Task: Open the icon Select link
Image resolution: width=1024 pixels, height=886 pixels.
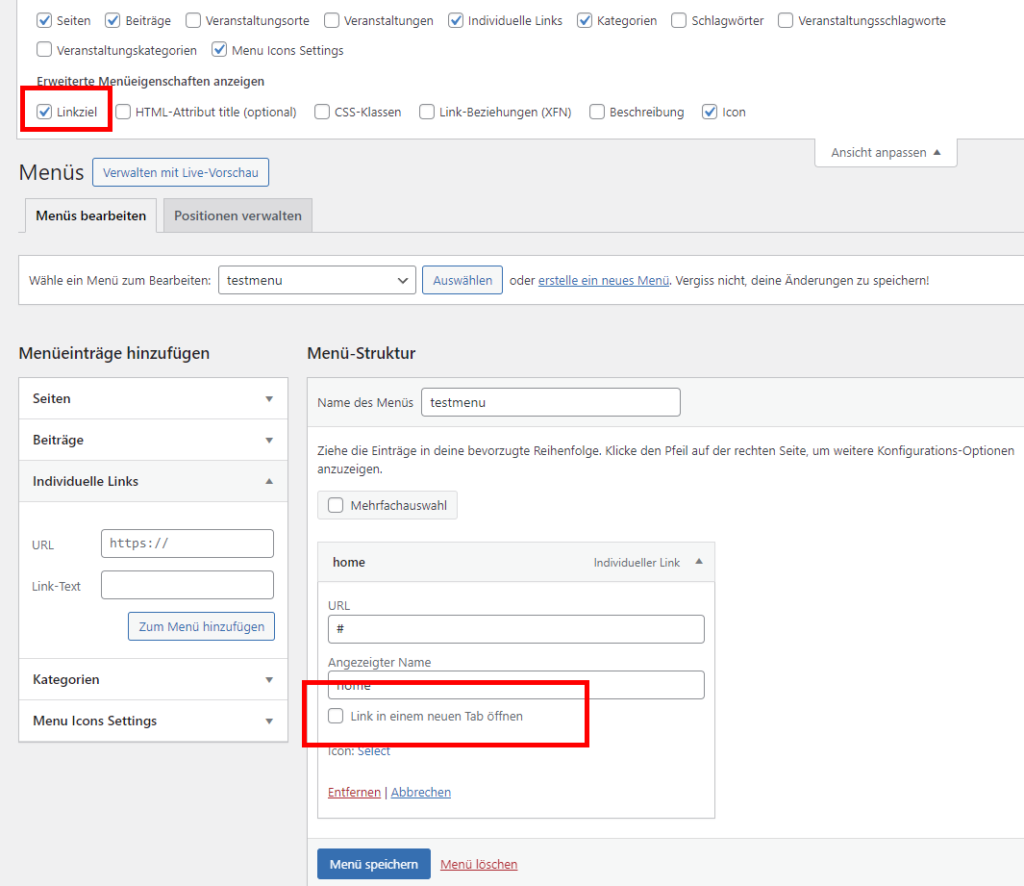Action: point(374,751)
